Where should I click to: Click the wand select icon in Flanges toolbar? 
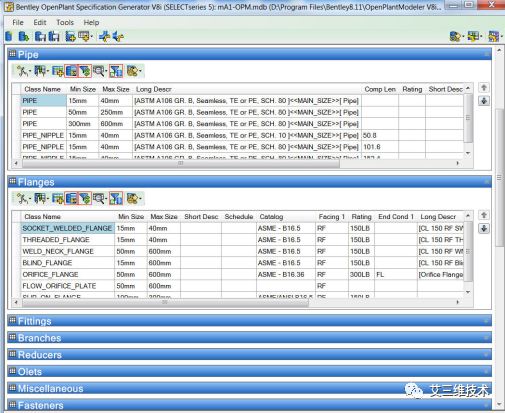click(x=23, y=198)
